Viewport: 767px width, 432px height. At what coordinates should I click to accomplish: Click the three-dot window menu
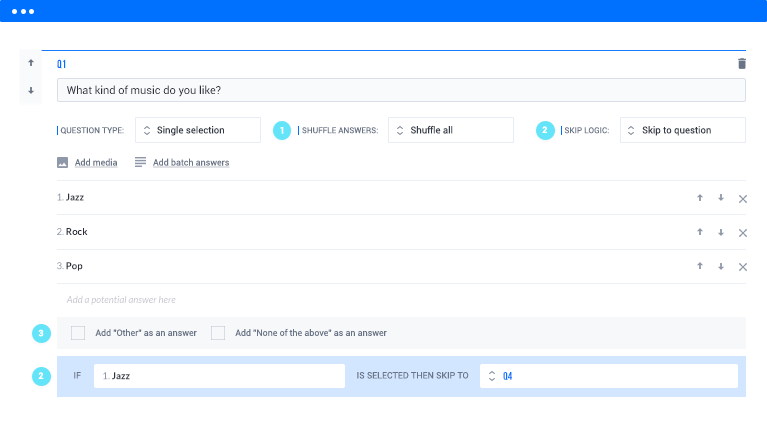tap(23, 11)
